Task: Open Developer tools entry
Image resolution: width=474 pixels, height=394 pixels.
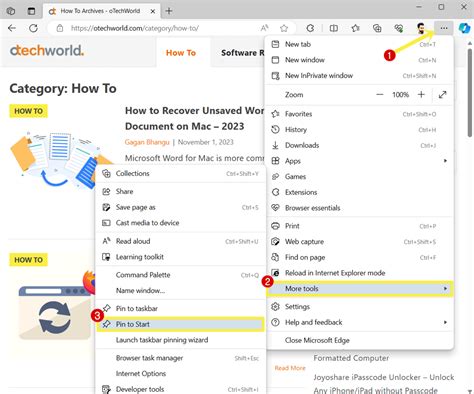Action: coord(180,389)
